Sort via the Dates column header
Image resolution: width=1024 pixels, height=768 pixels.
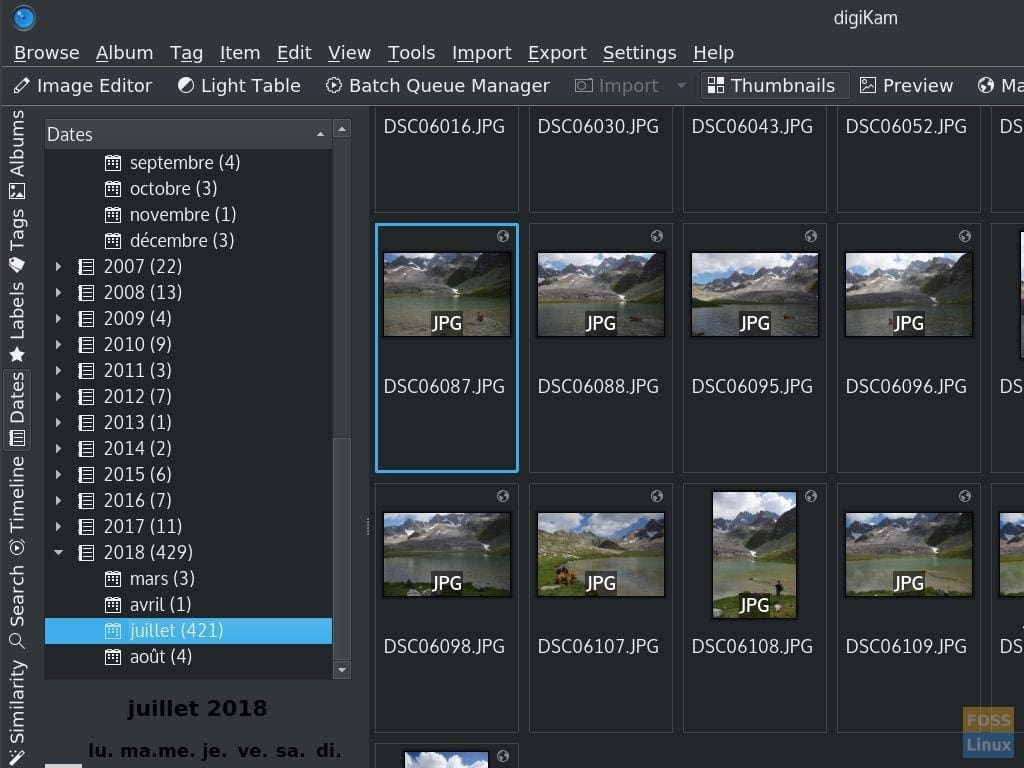(x=188, y=135)
